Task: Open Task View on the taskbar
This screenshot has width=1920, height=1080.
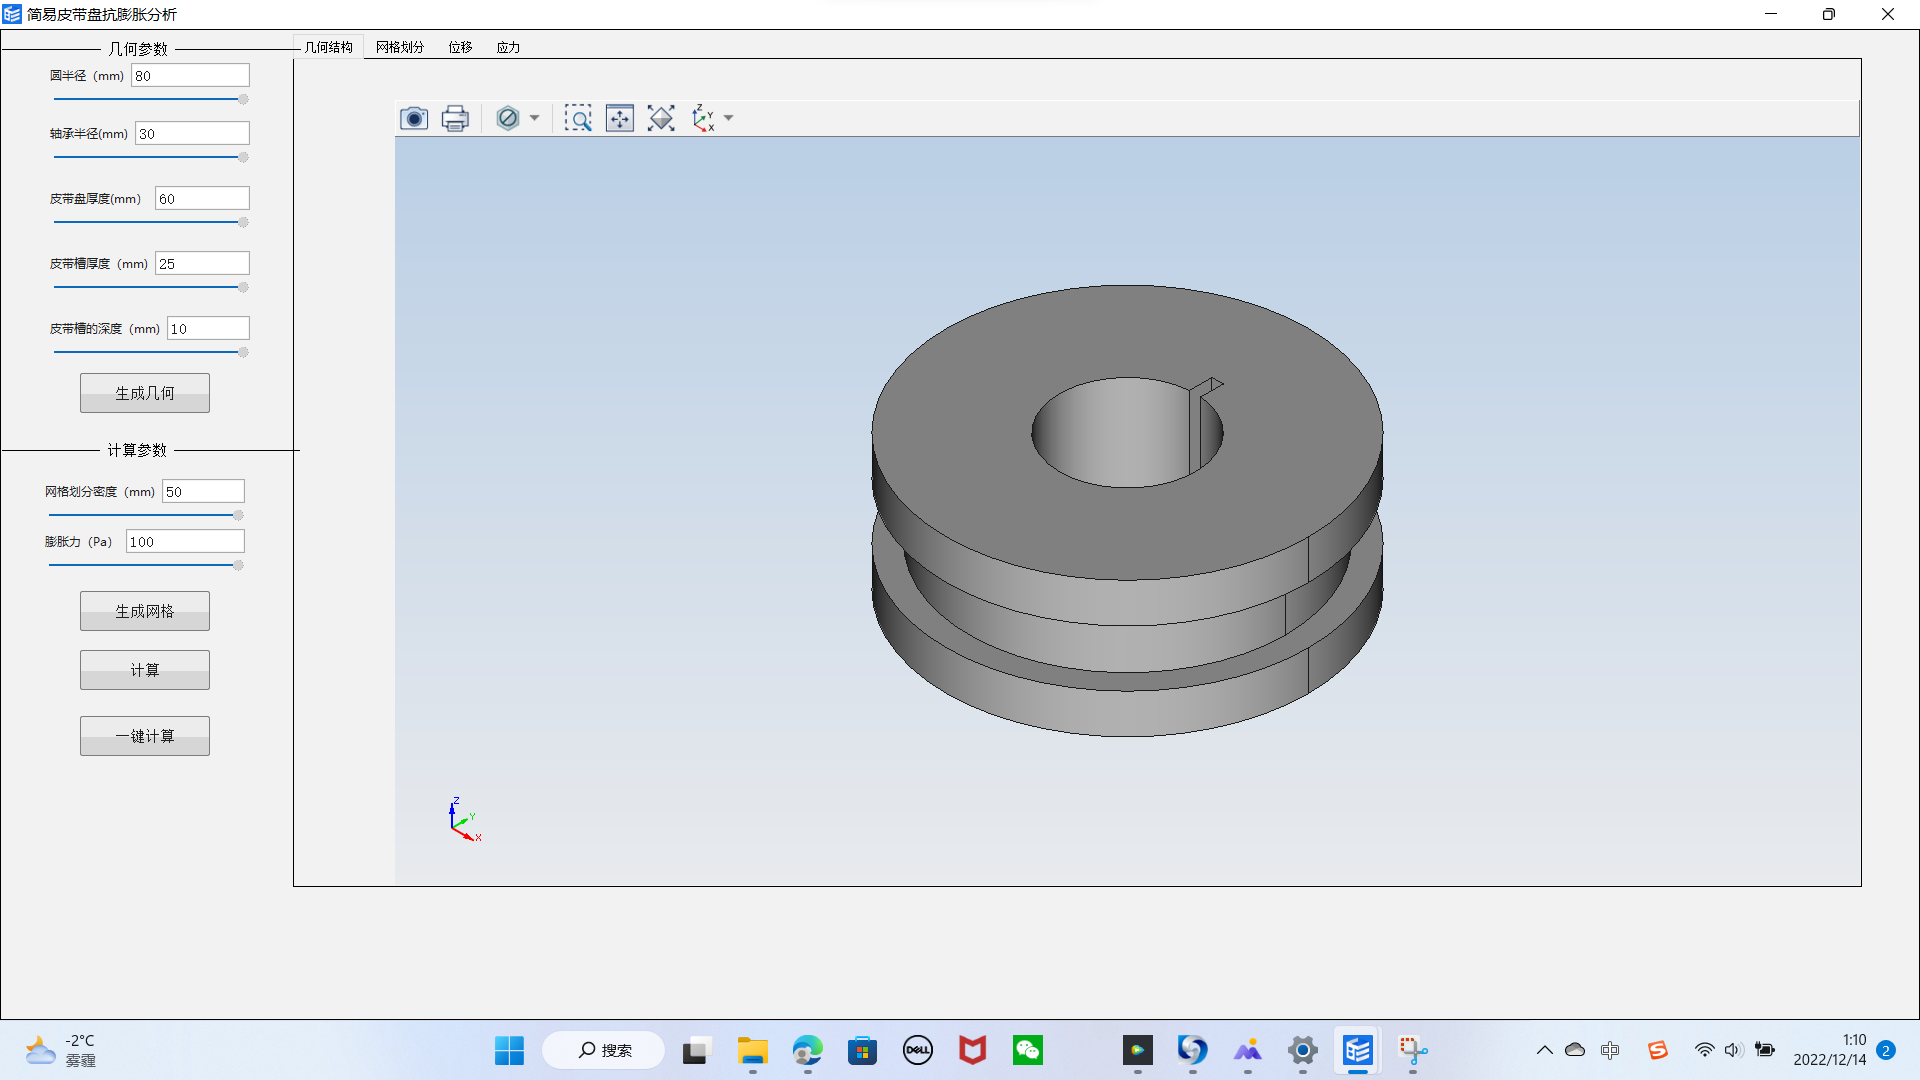Action: [x=696, y=1050]
